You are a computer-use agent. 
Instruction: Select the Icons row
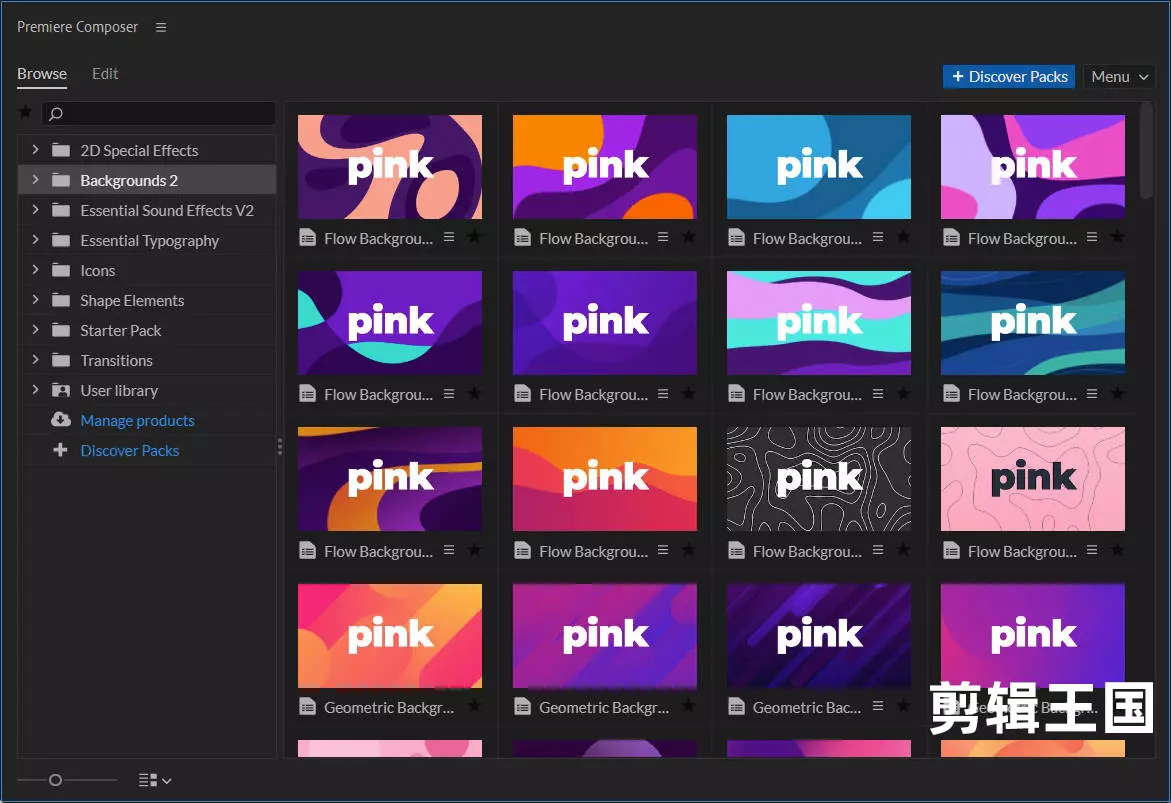point(147,270)
